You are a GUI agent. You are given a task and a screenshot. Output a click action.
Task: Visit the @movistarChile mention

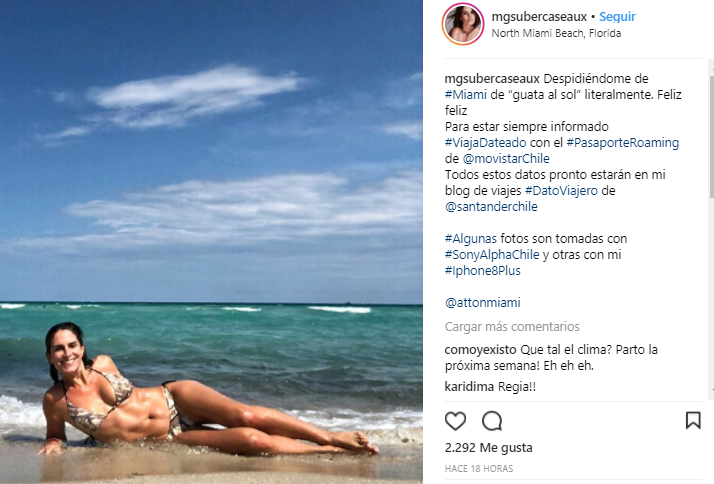506,158
